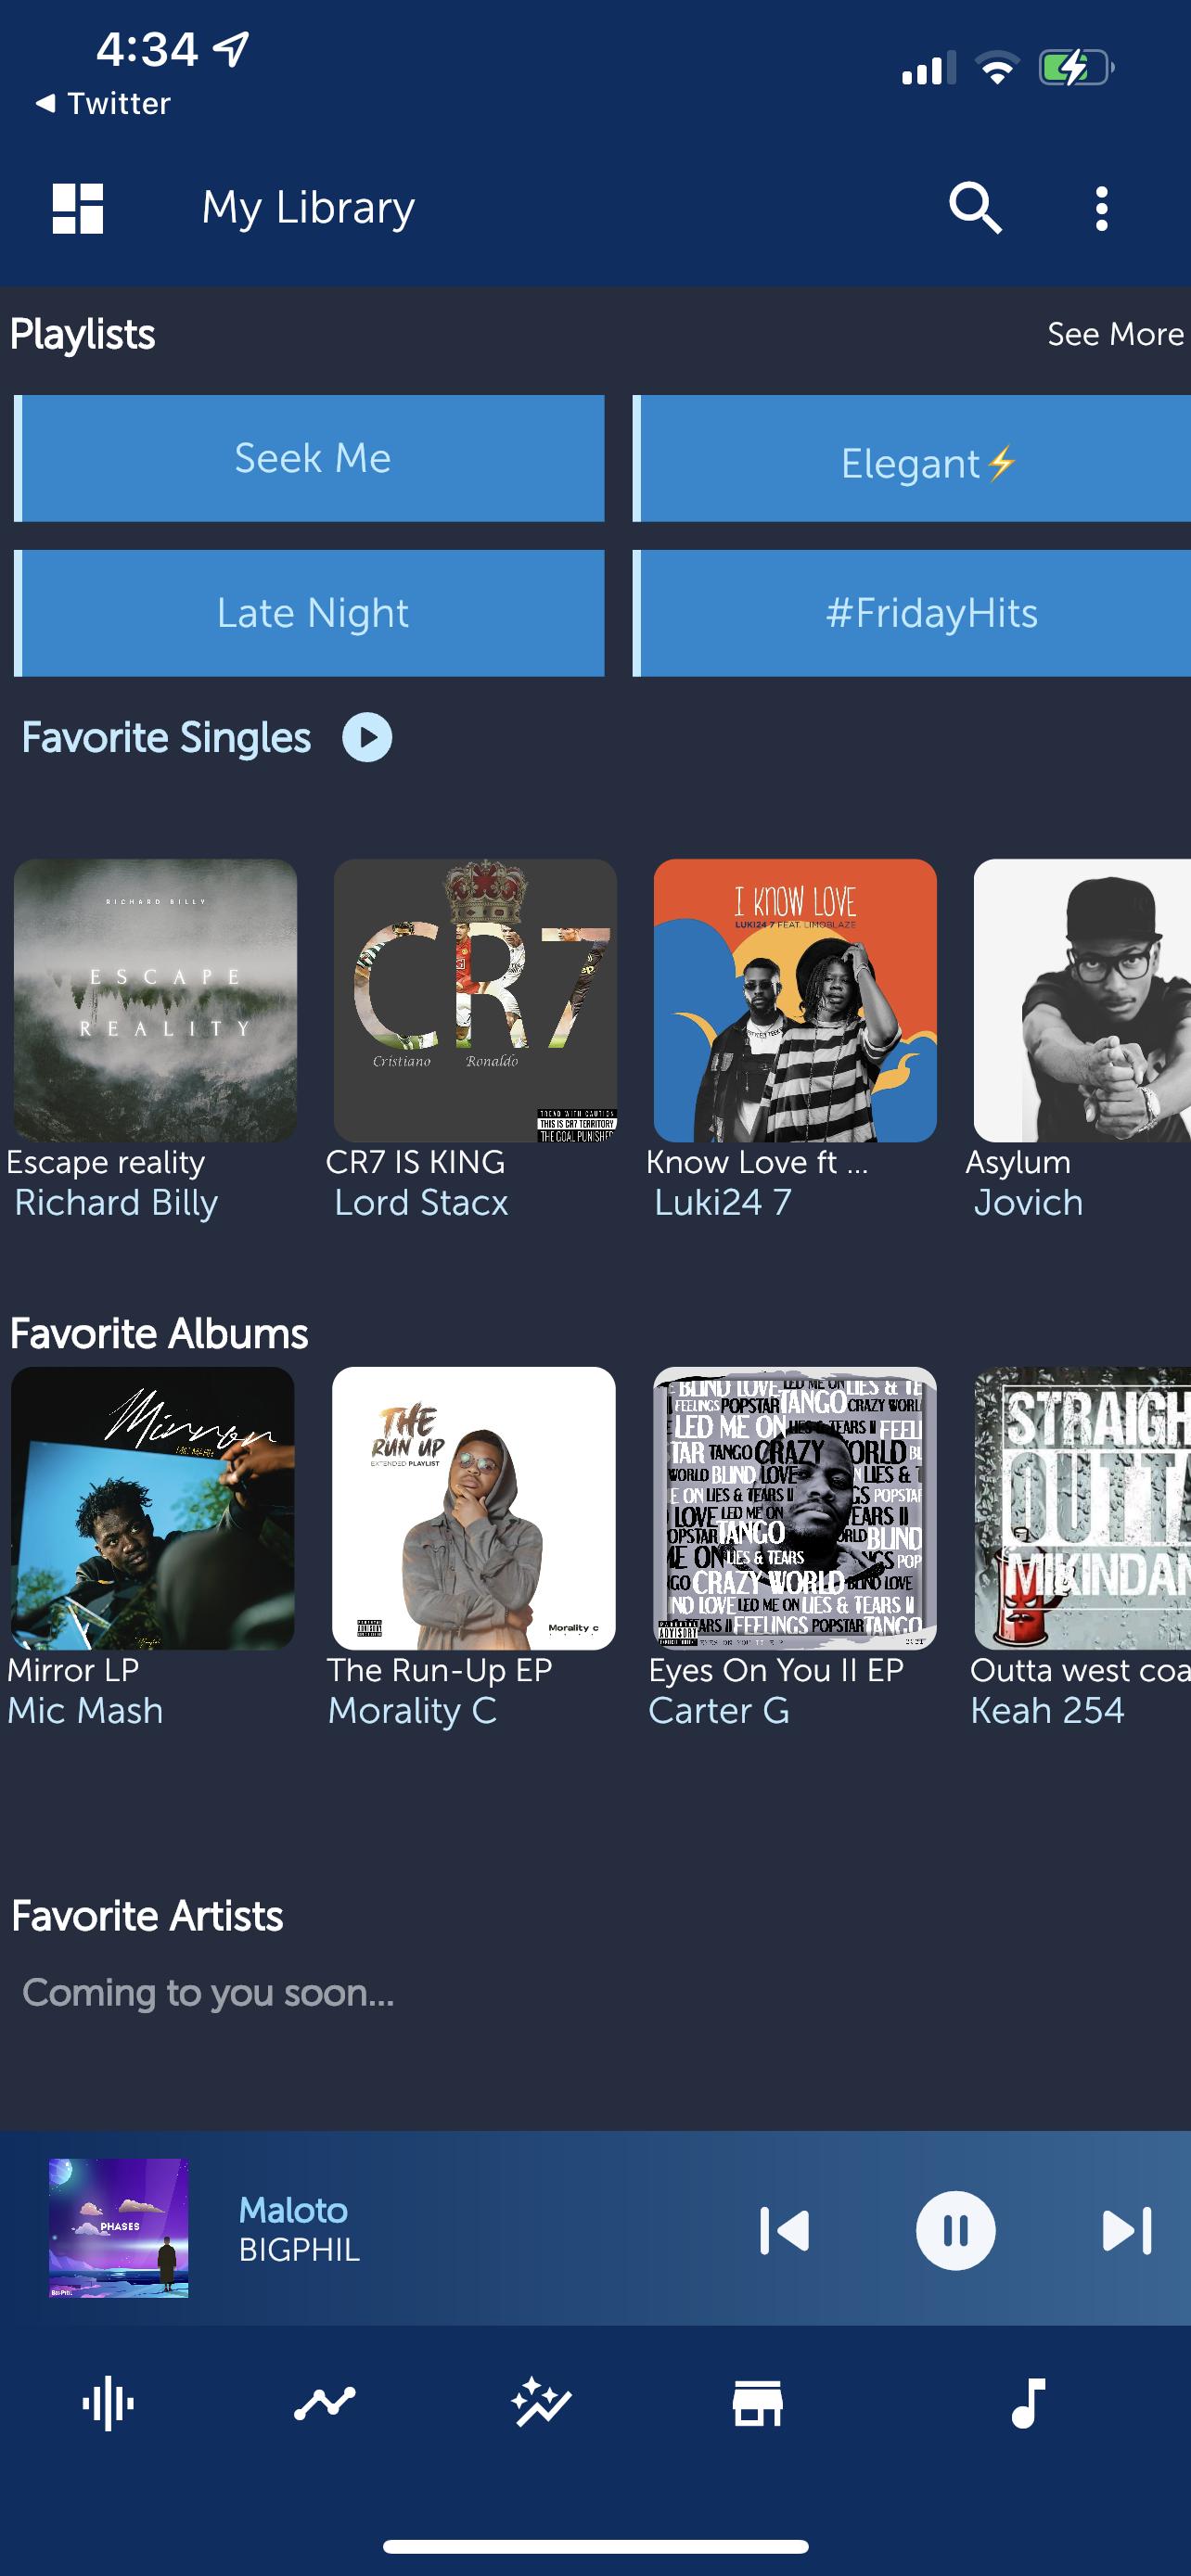The image size is (1191, 2576).
Task: Open the dashboard grid icon
Action: pyautogui.click(x=78, y=208)
